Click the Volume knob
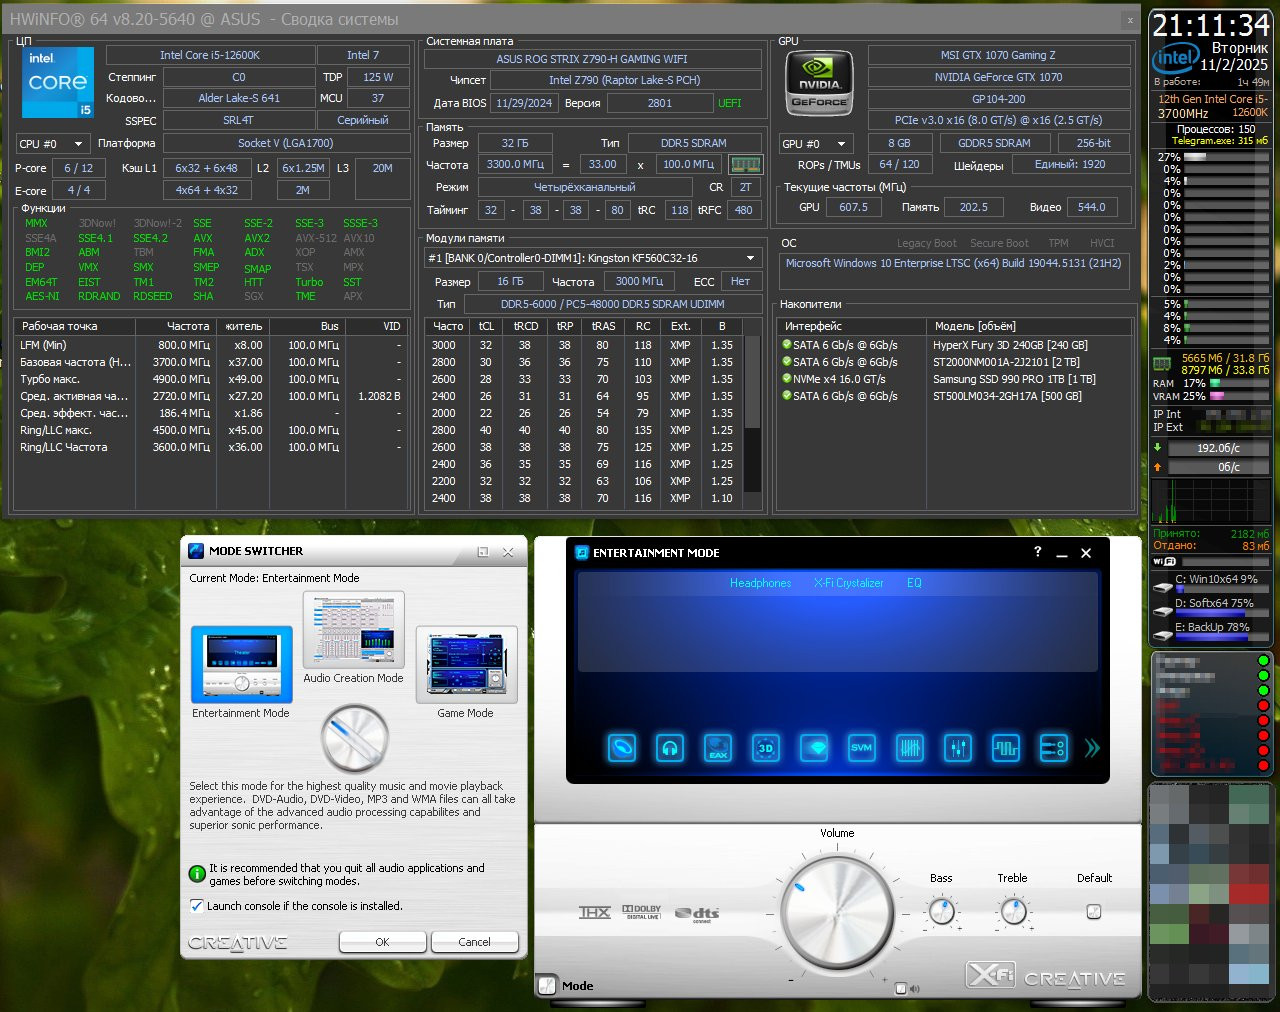Image resolution: width=1280 pixels, height=1012 pixels. [x=837, y=912]
